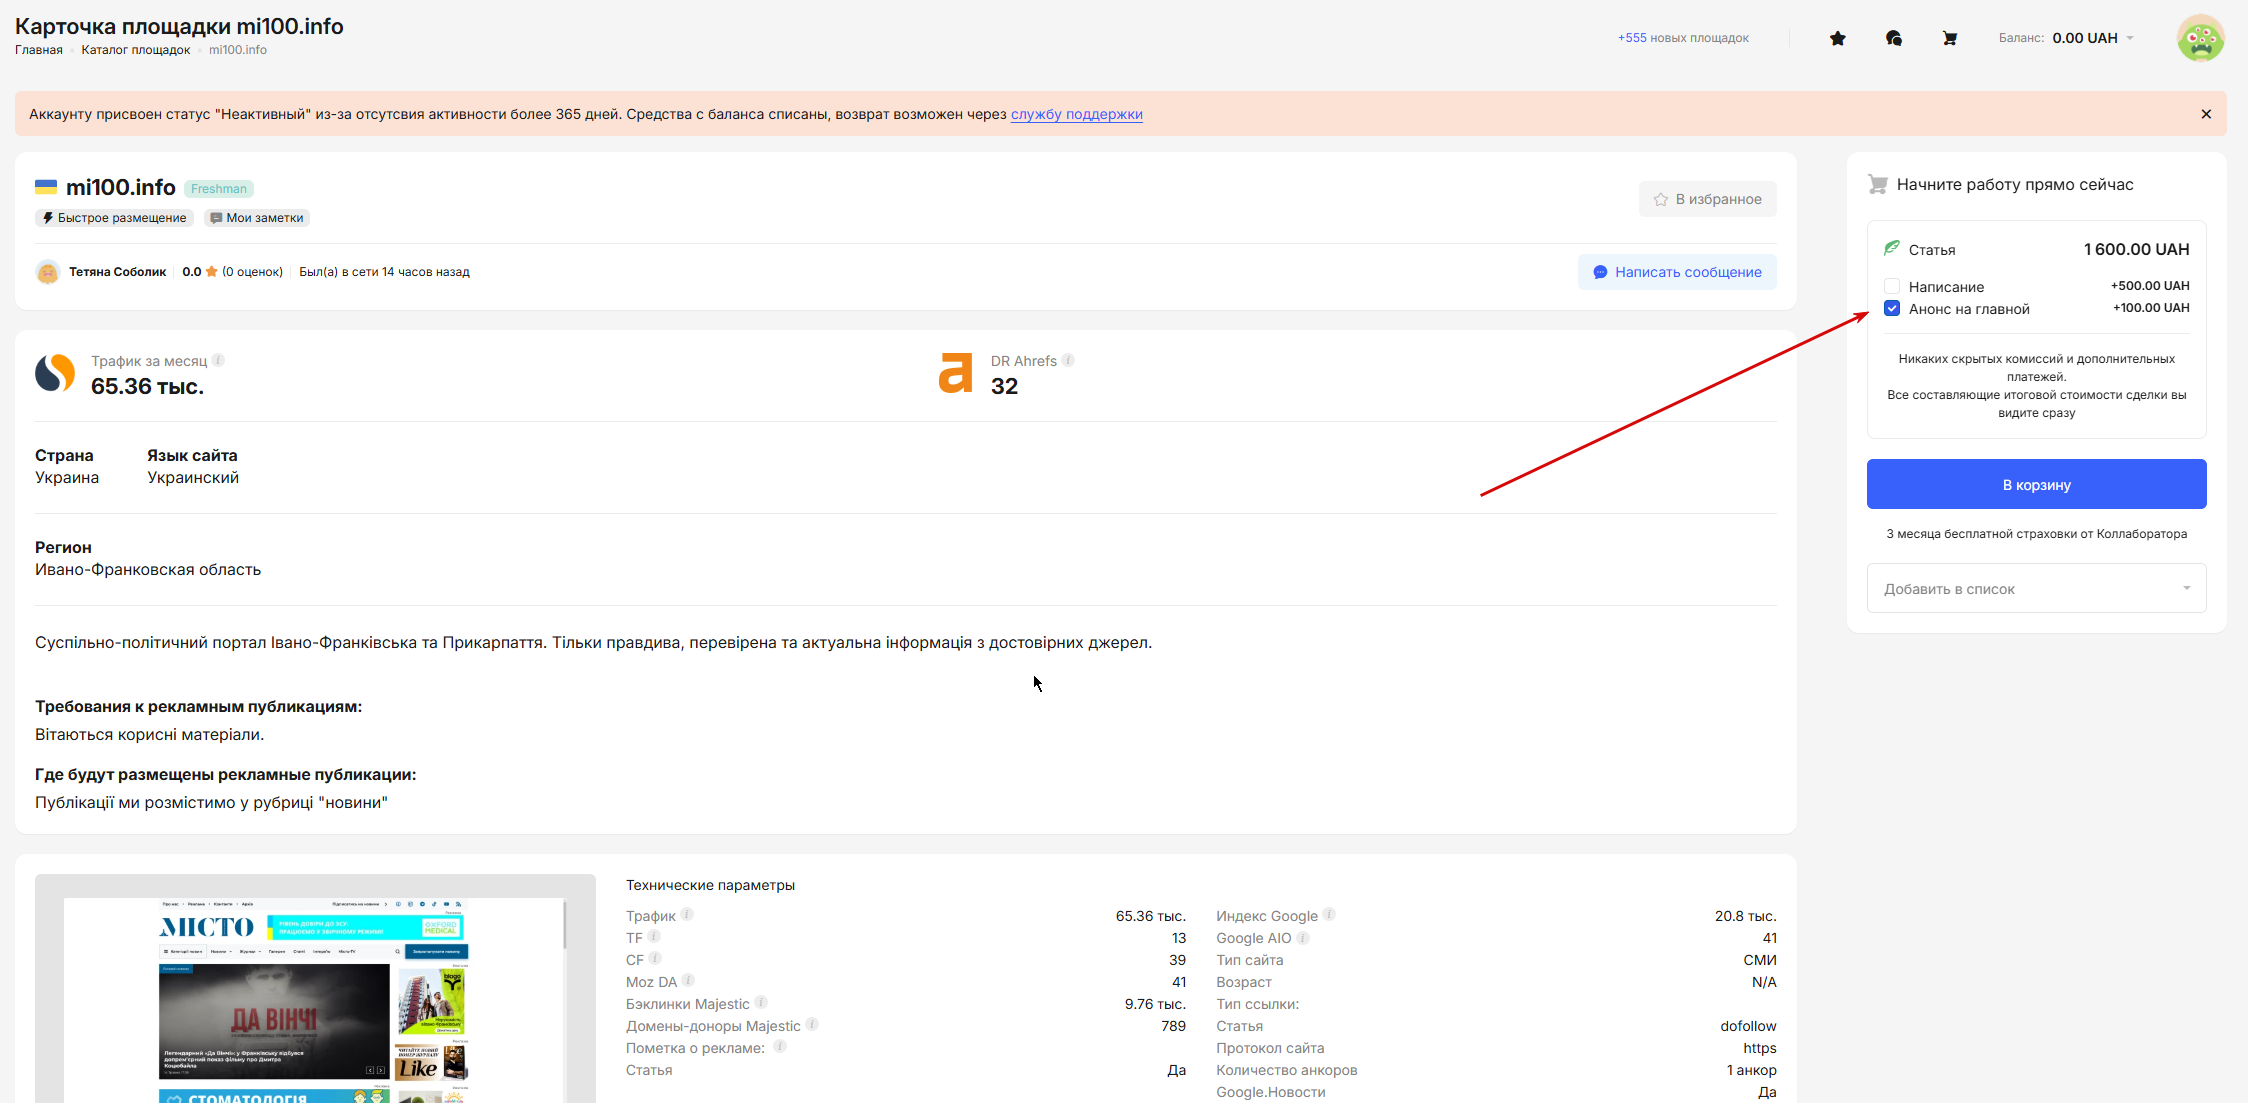The width and height of the screenshot is (2248, 1103).
Task: Click info icon beside Moz DA parameter
Action: click(x=688, y=981)
